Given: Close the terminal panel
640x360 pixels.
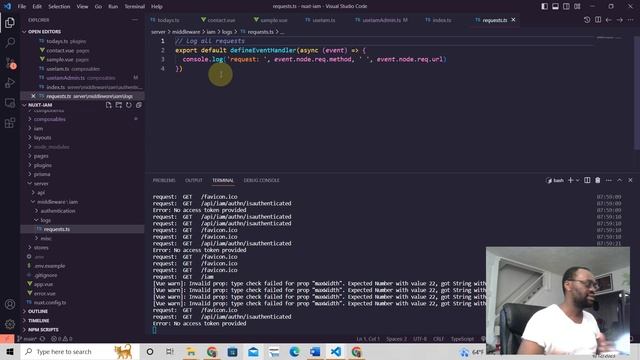Looking at the screenshot, I should [x=630, y=180].
